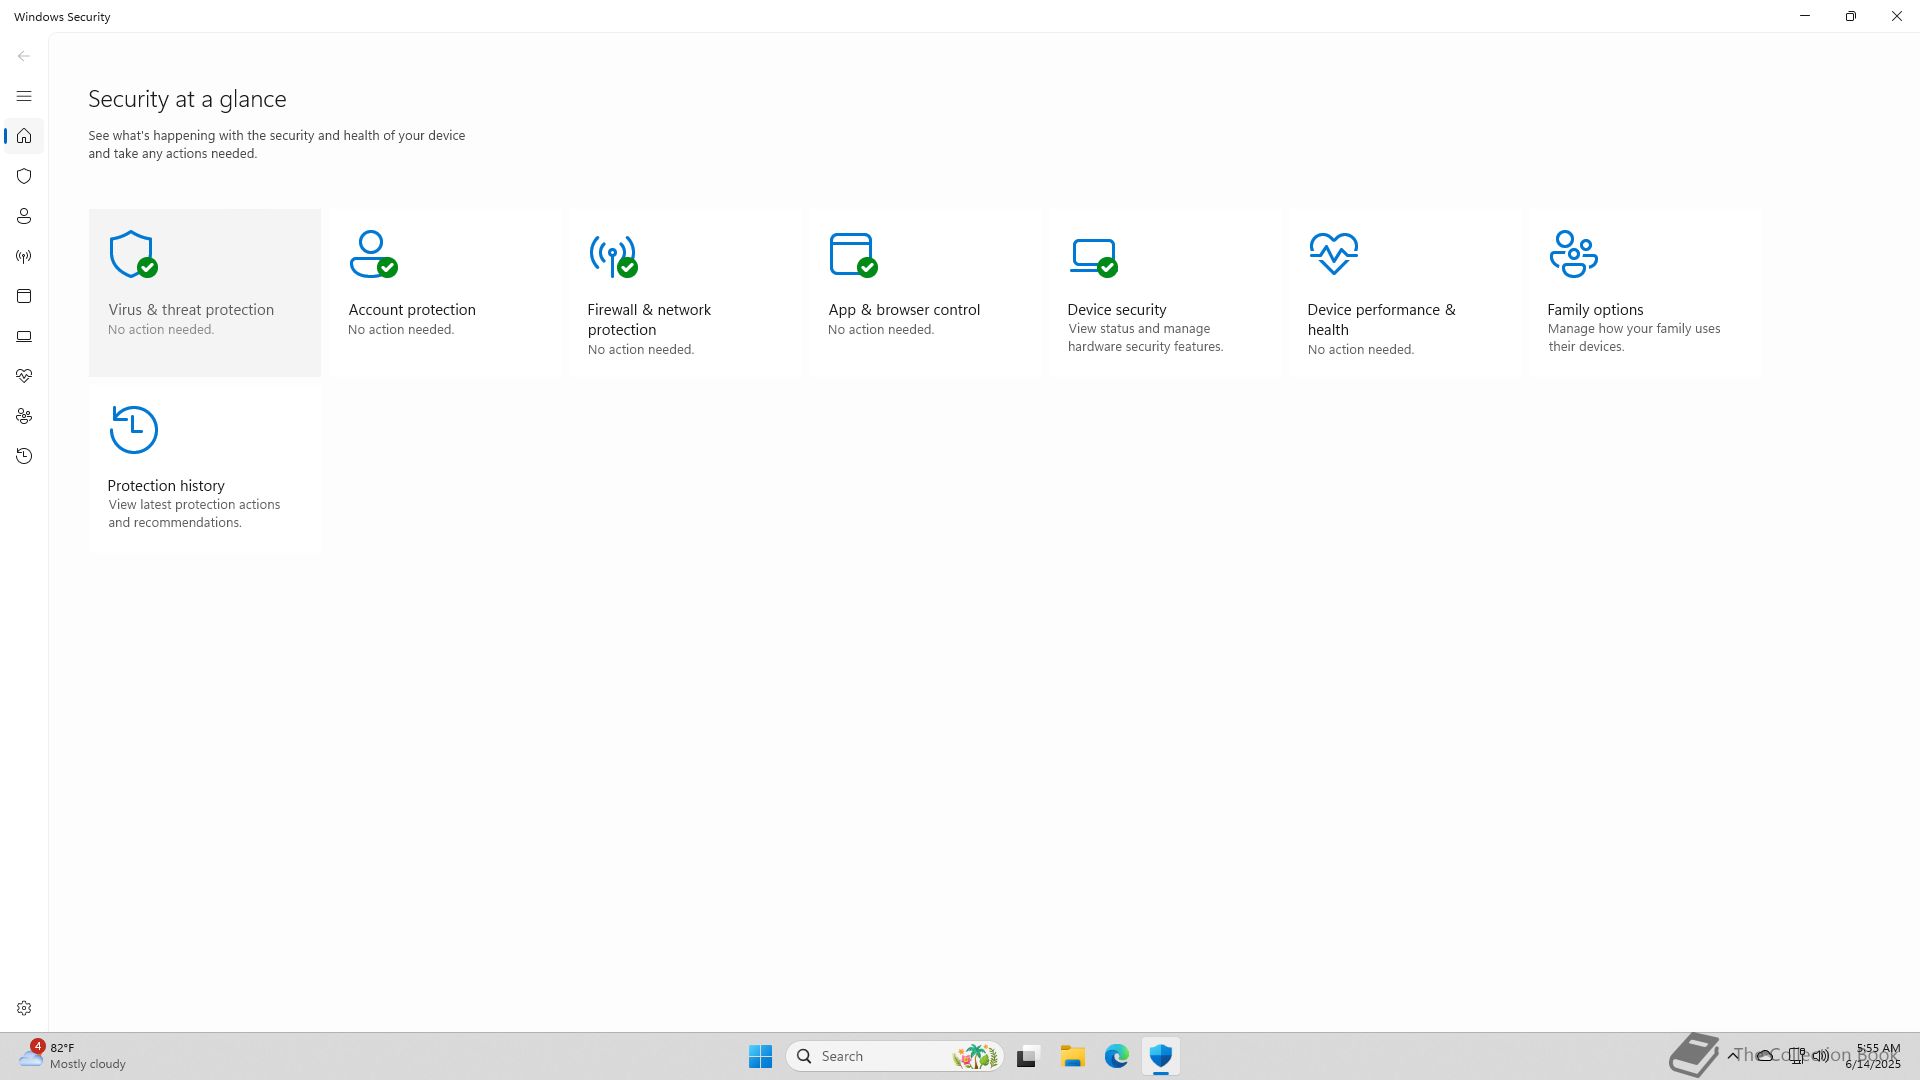Select Account protection person icon in sidebar
1920x1080 pixels.
click(24, 216)
